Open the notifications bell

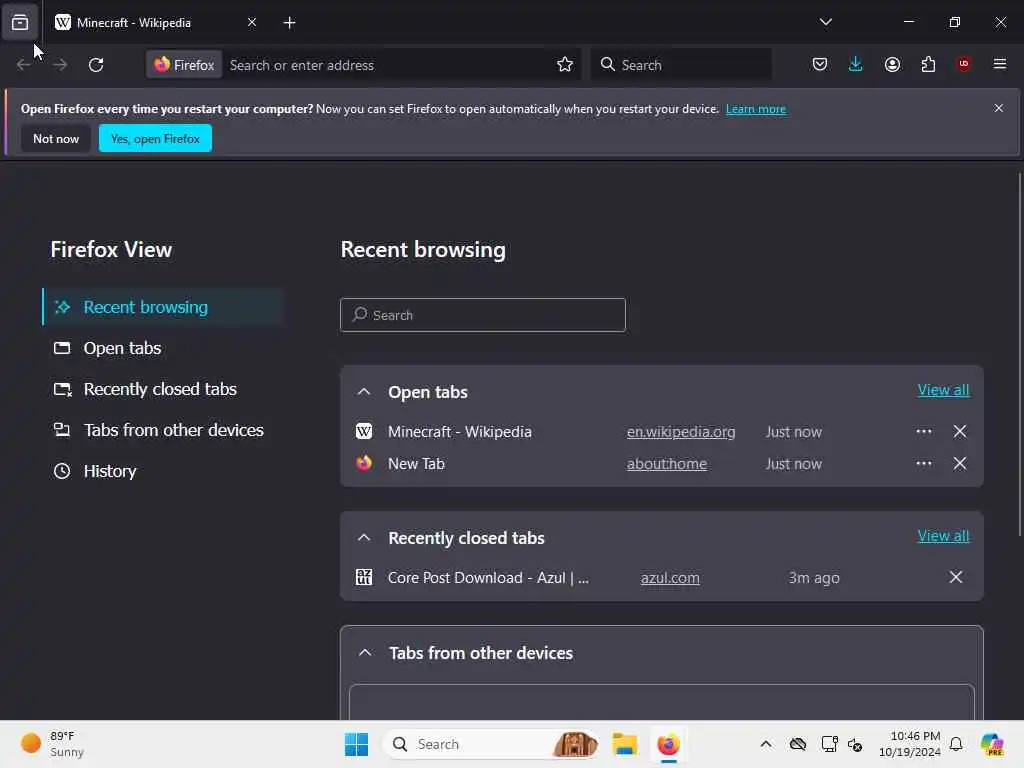pos(956,744)
